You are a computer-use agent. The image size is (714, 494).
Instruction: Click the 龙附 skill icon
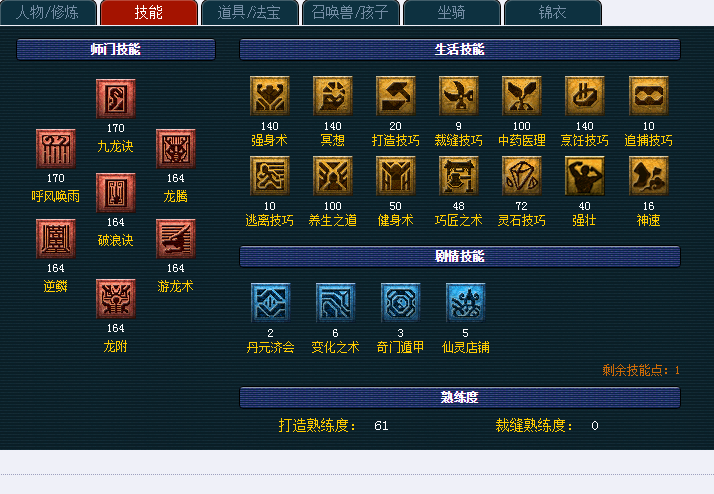116,299
